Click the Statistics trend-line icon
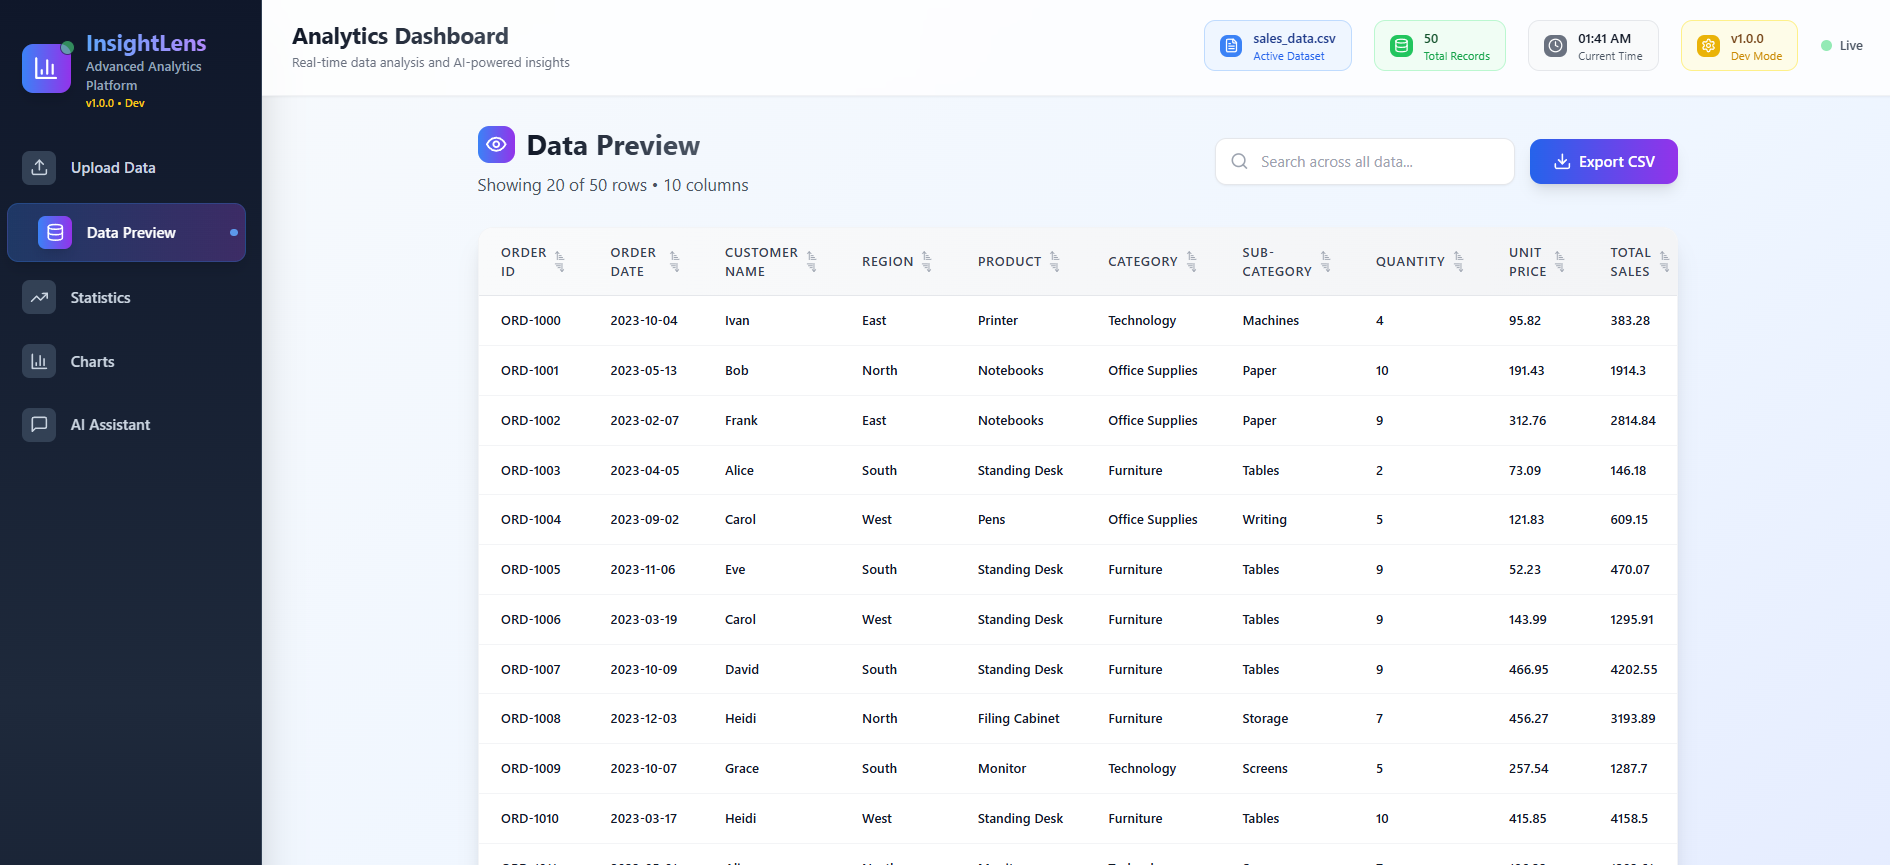The width and height of the screenshot is (1890, 865). [x=39, y=297]
